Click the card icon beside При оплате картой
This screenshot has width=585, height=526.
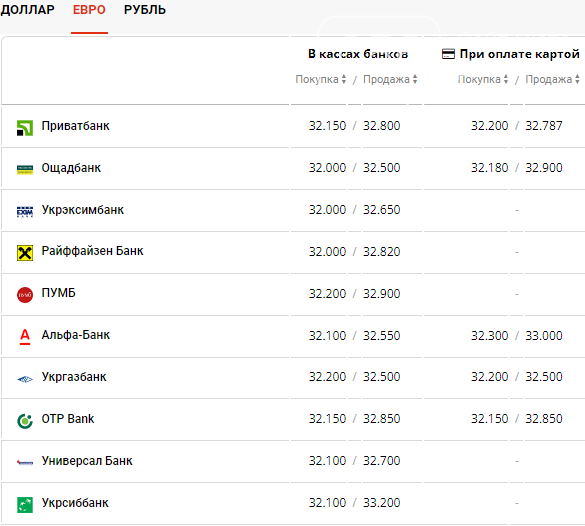pyautogui.click(x=448, y=54)
